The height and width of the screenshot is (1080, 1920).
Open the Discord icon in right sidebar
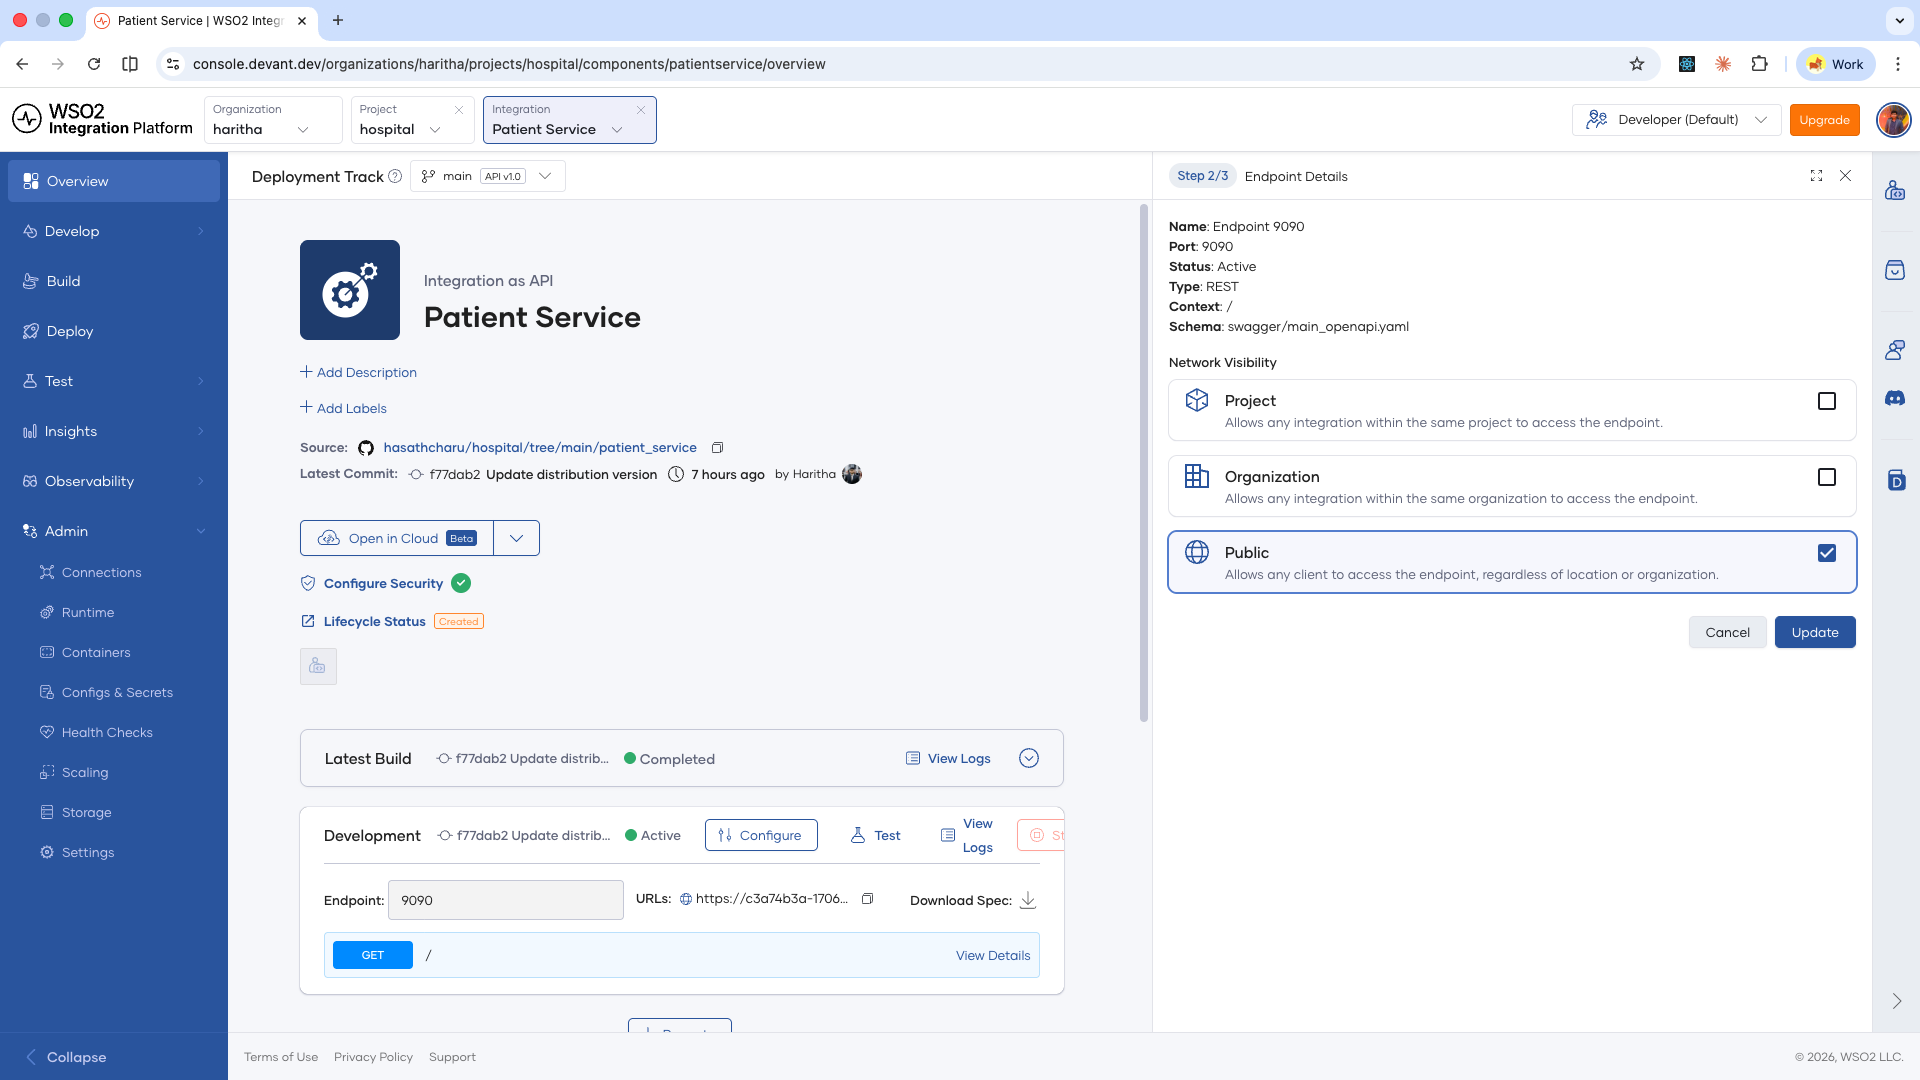click(1895, 398)
